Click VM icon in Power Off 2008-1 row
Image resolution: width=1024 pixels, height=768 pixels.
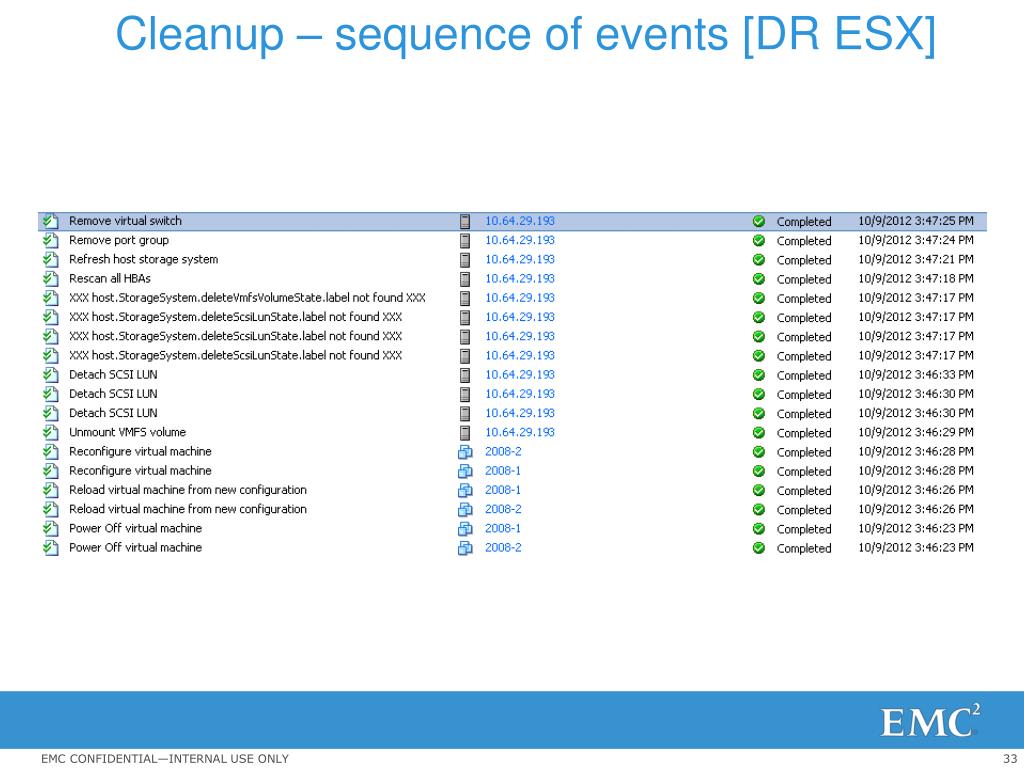(465, 529)
